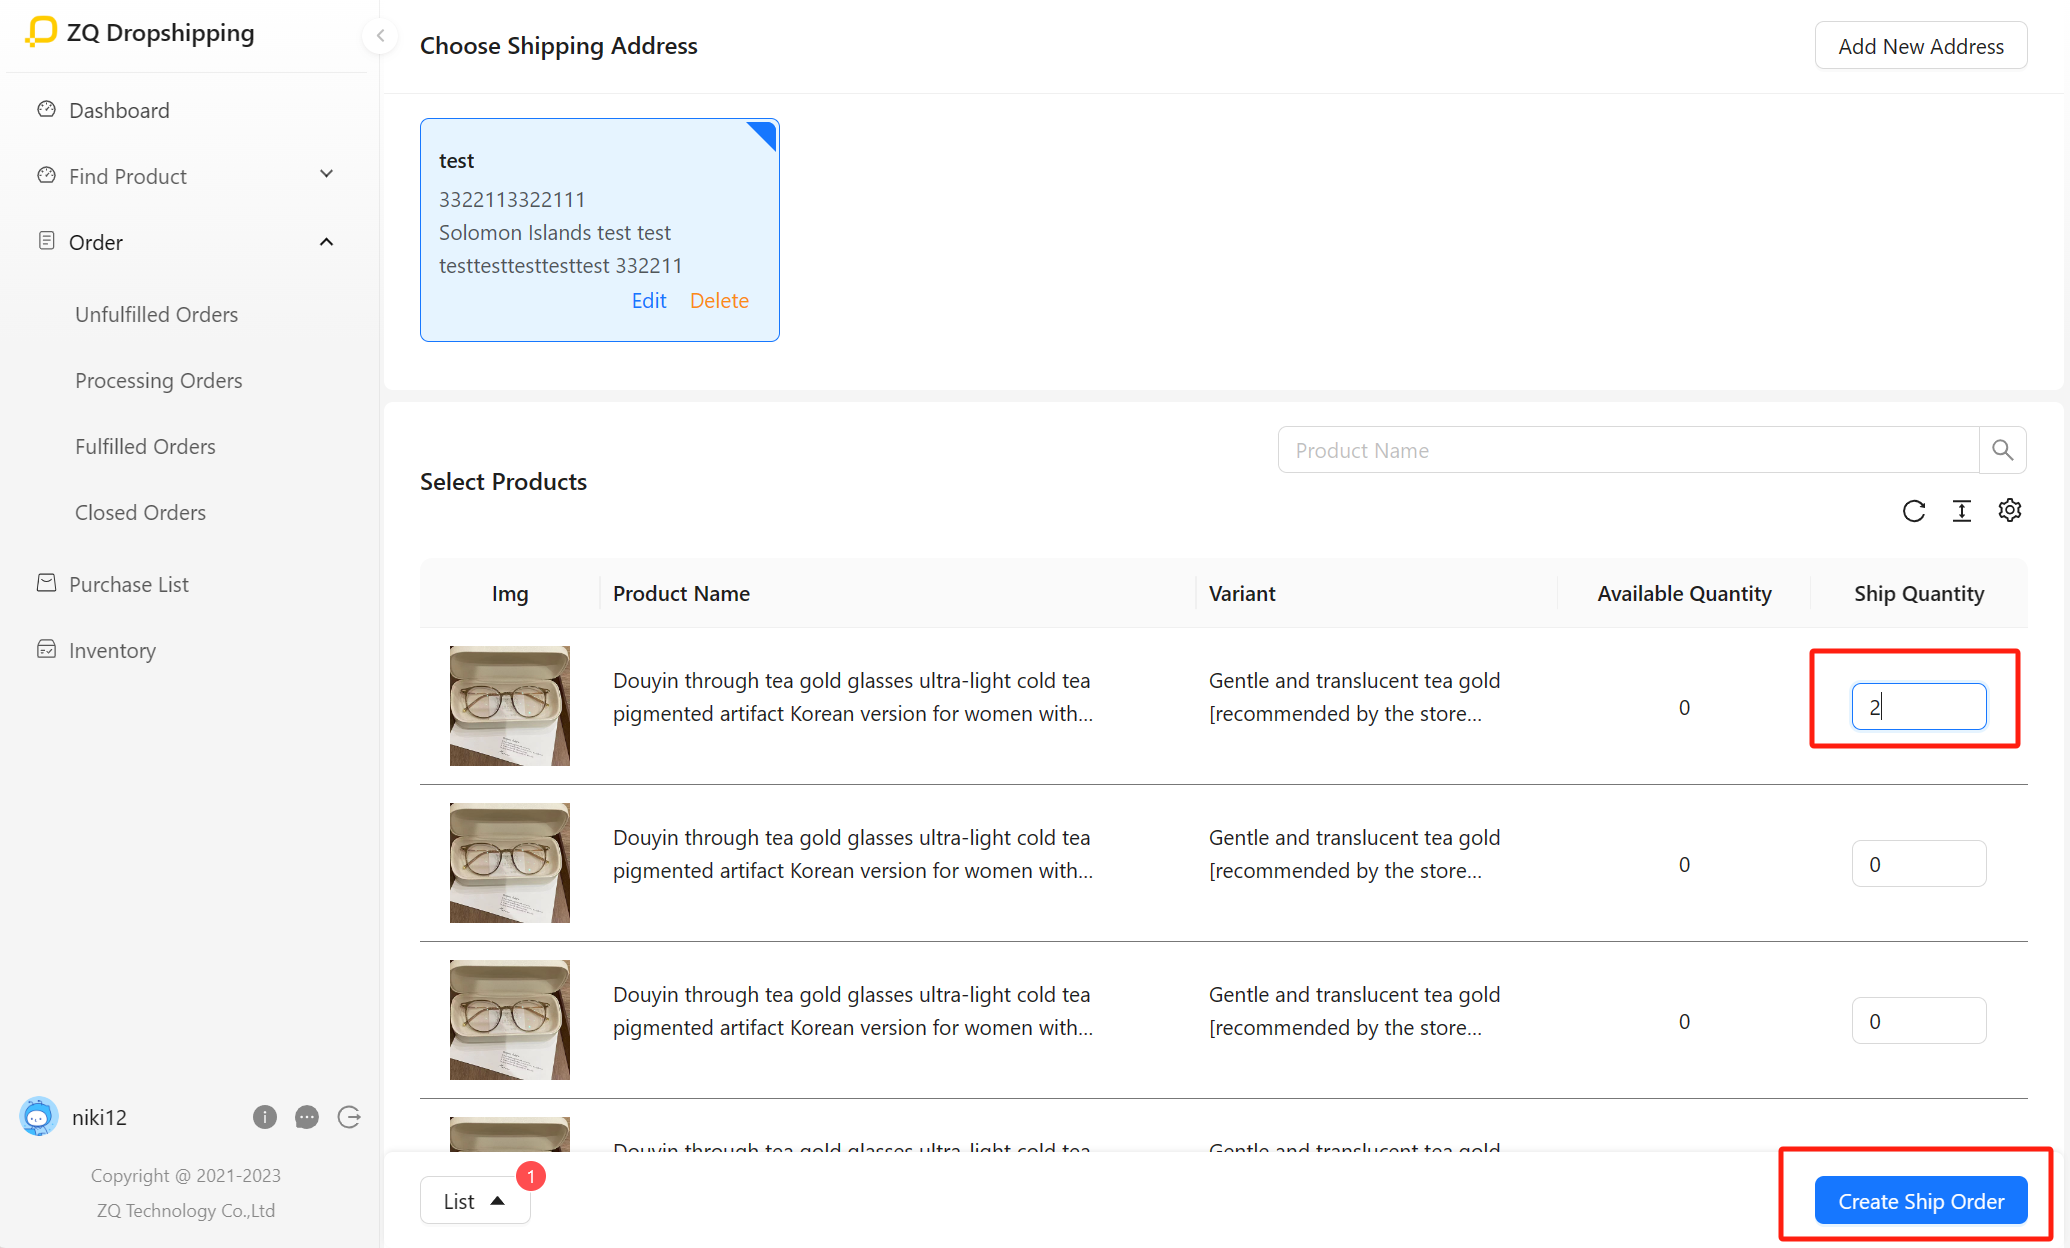
Task: Click Add New Address button
Action: tap(1920, 46)
